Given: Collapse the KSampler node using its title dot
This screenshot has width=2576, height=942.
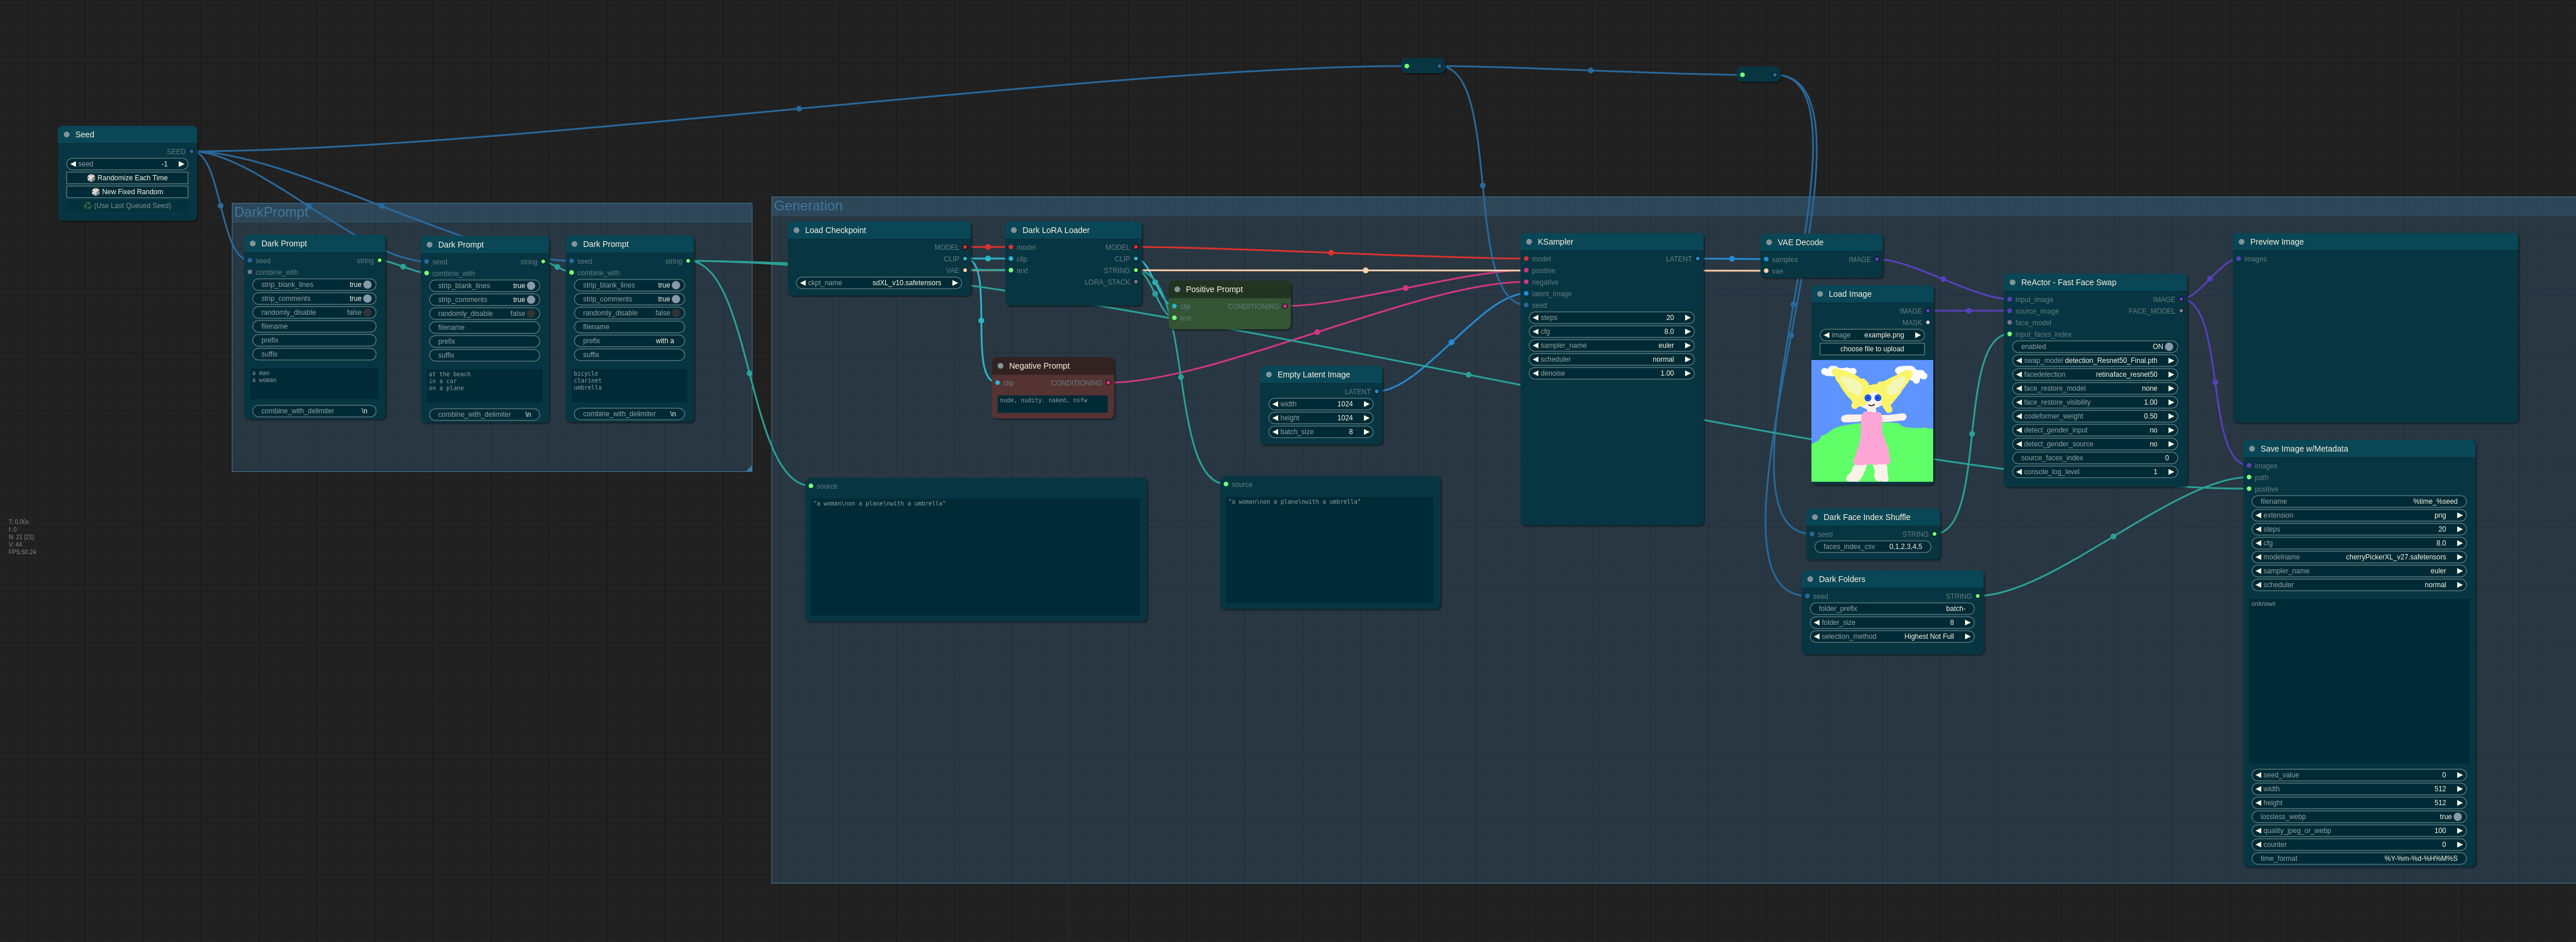Looking at the screenshot, I should [1529, 242].
